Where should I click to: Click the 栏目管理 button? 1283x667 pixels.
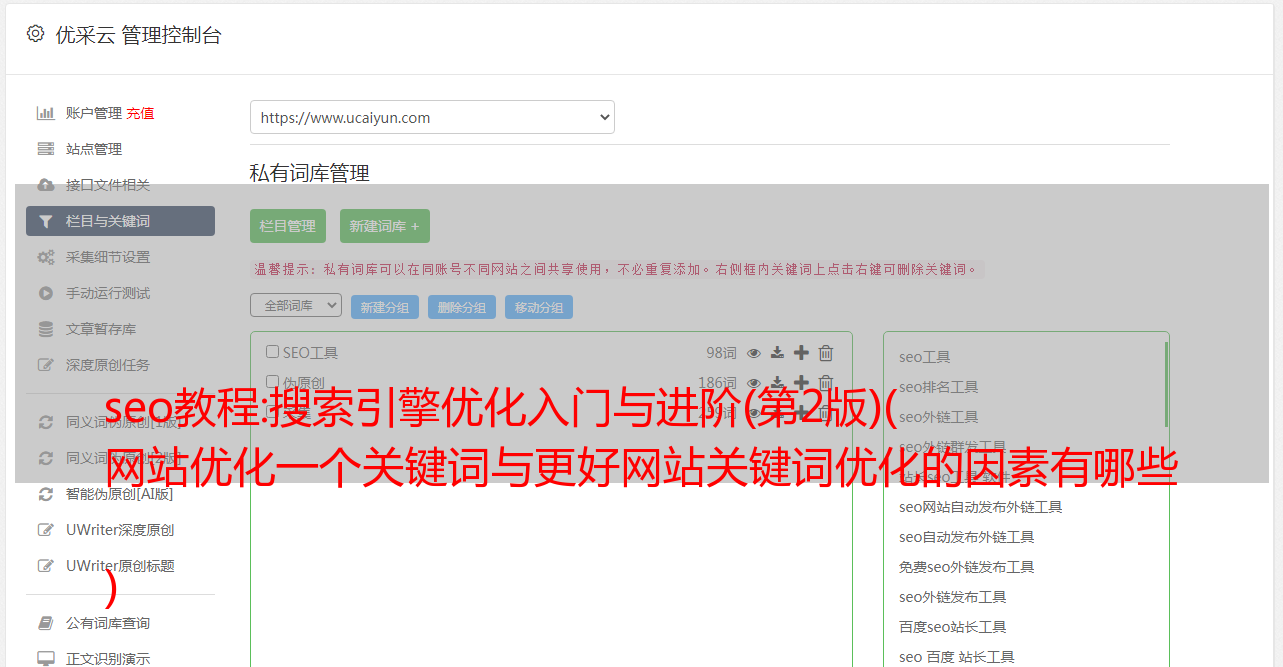pos(288,226)
